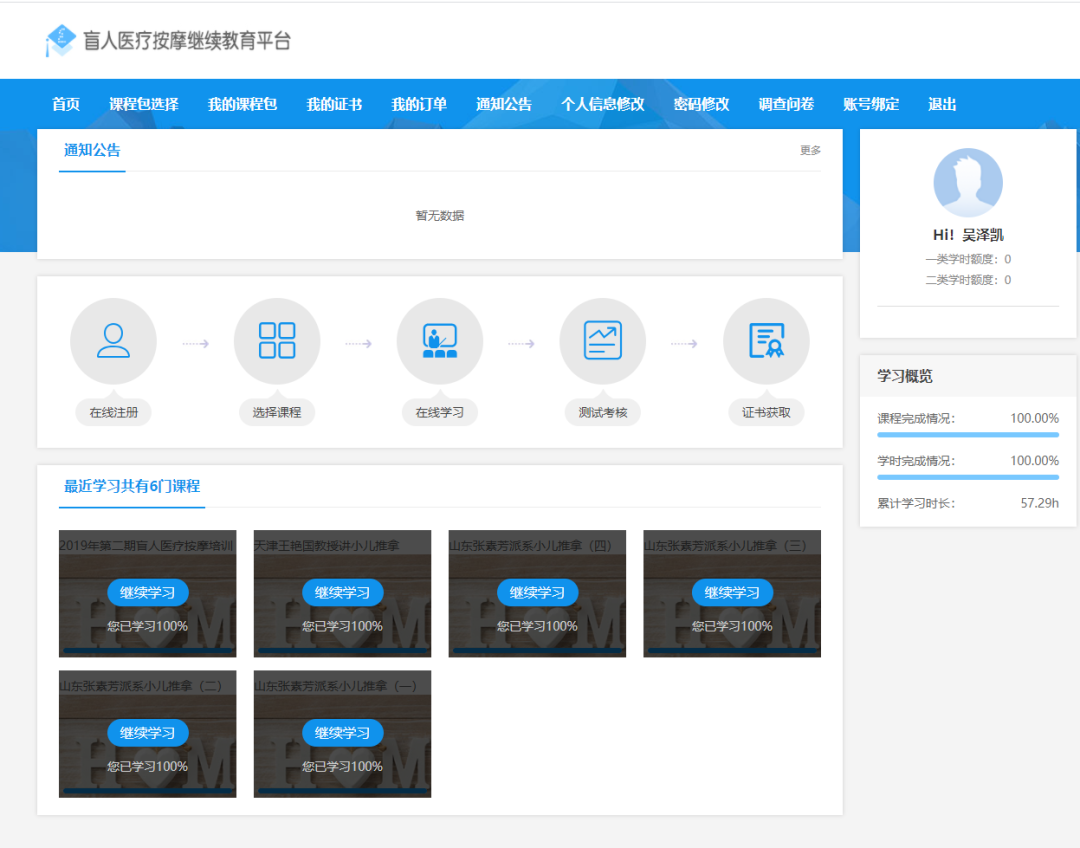Click the 在线注册 step label
Viewport: 1080px width, 848px height.
pyautogui.click(x=114, y=413)
